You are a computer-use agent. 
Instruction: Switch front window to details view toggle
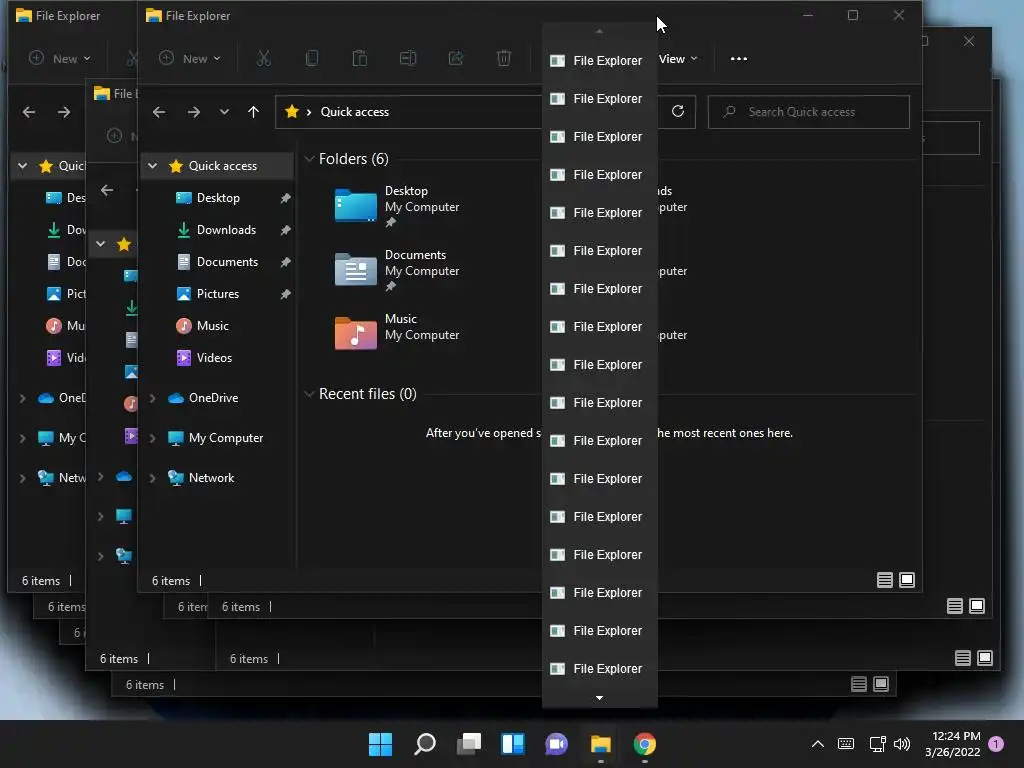coord(885,580)
